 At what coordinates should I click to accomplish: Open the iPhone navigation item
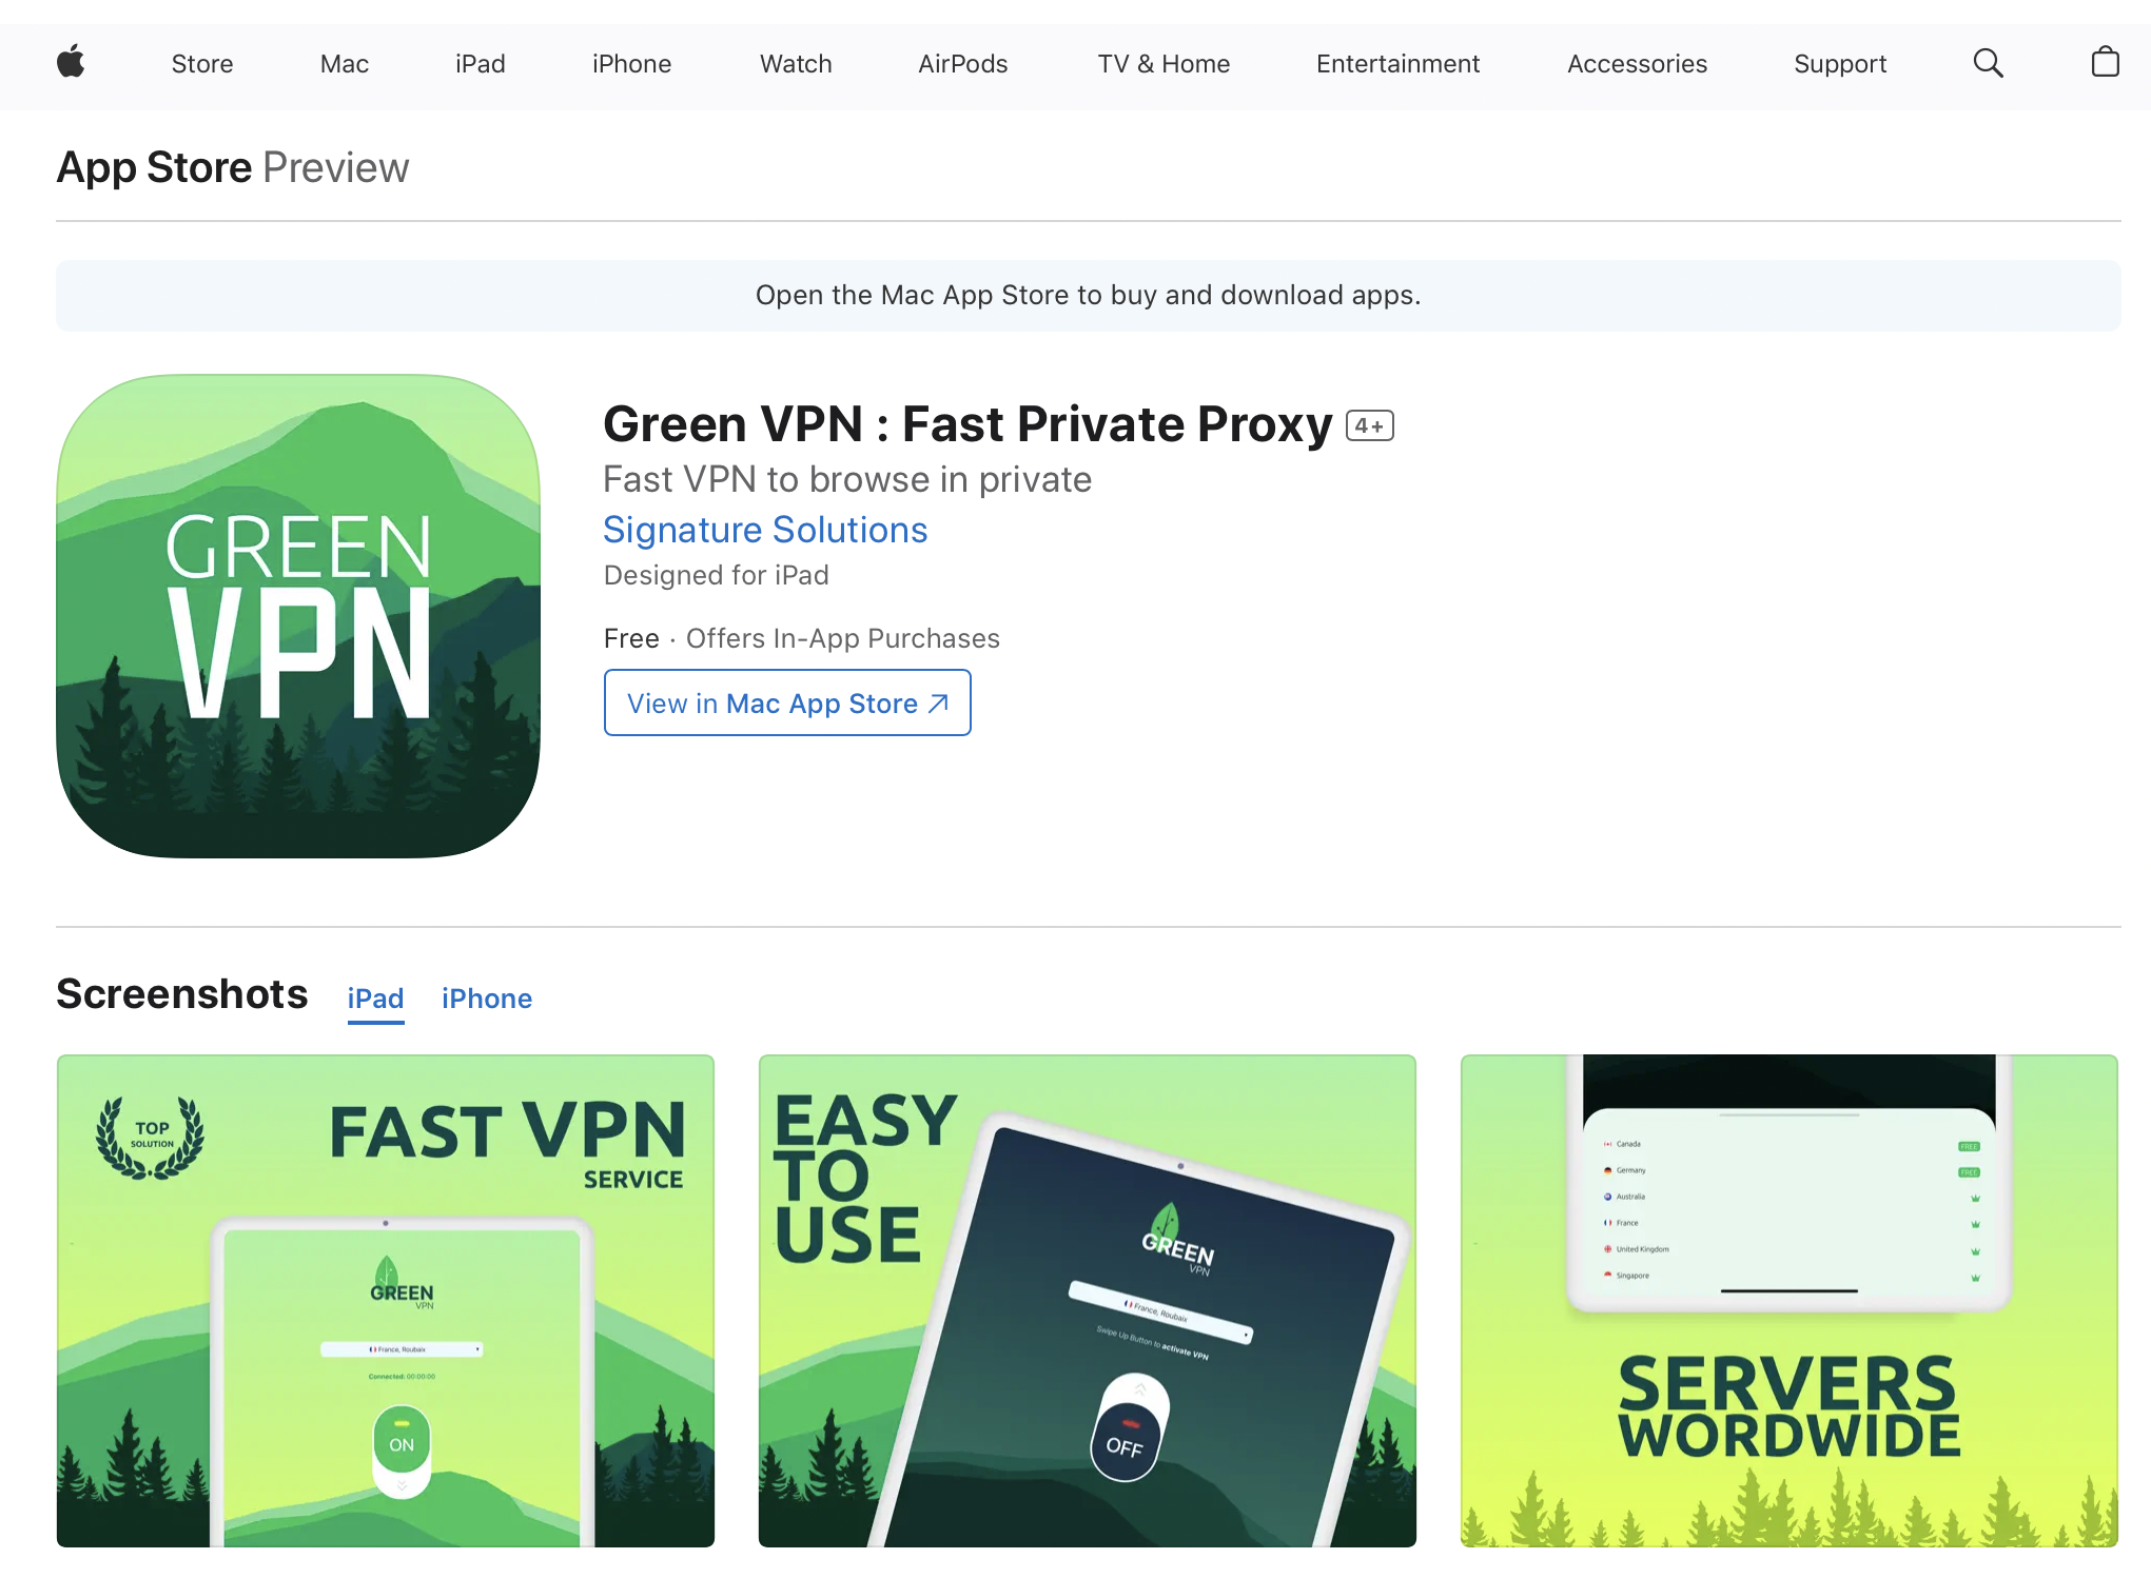[x=631, y=64]
